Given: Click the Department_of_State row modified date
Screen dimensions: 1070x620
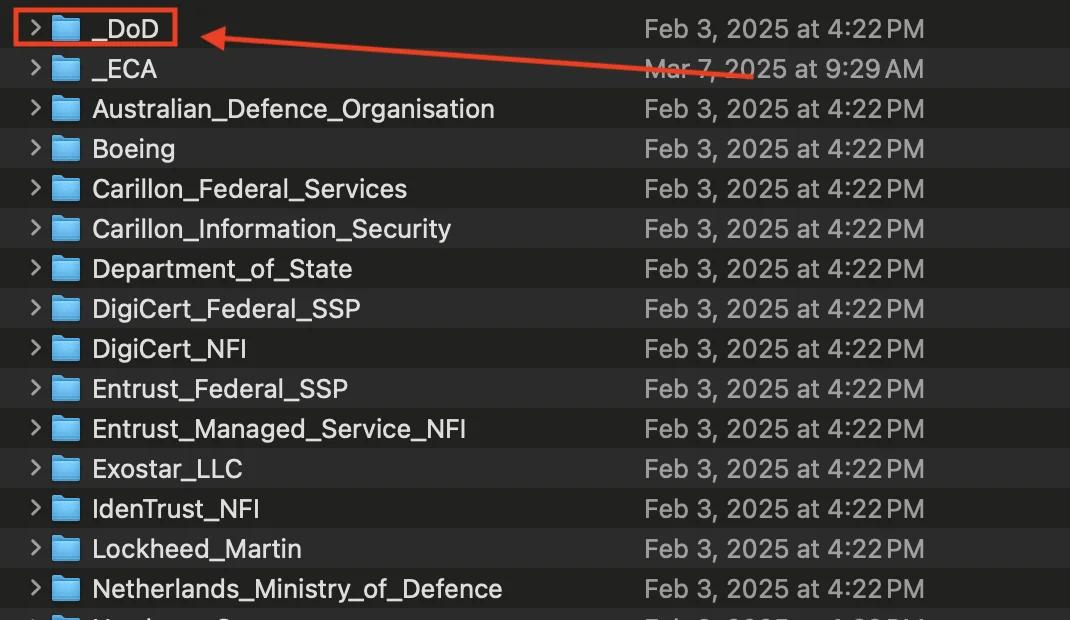Looking at the screenshot, I should (784, 269).
